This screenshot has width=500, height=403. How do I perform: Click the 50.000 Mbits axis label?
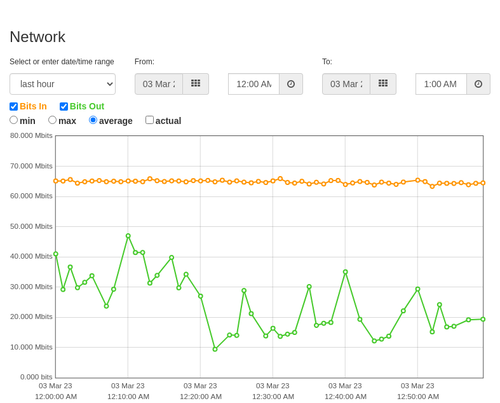click(31, 226)
